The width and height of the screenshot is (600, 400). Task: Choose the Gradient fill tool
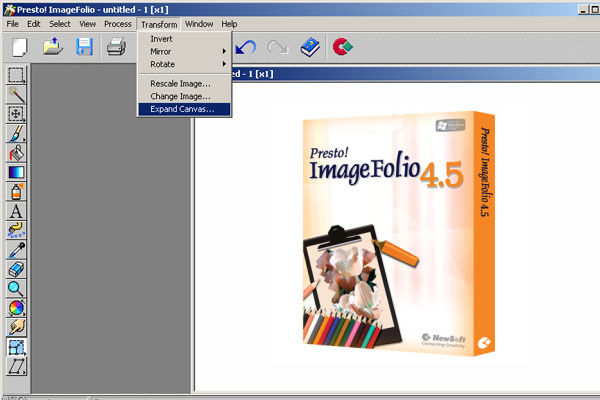coord(16,172)
